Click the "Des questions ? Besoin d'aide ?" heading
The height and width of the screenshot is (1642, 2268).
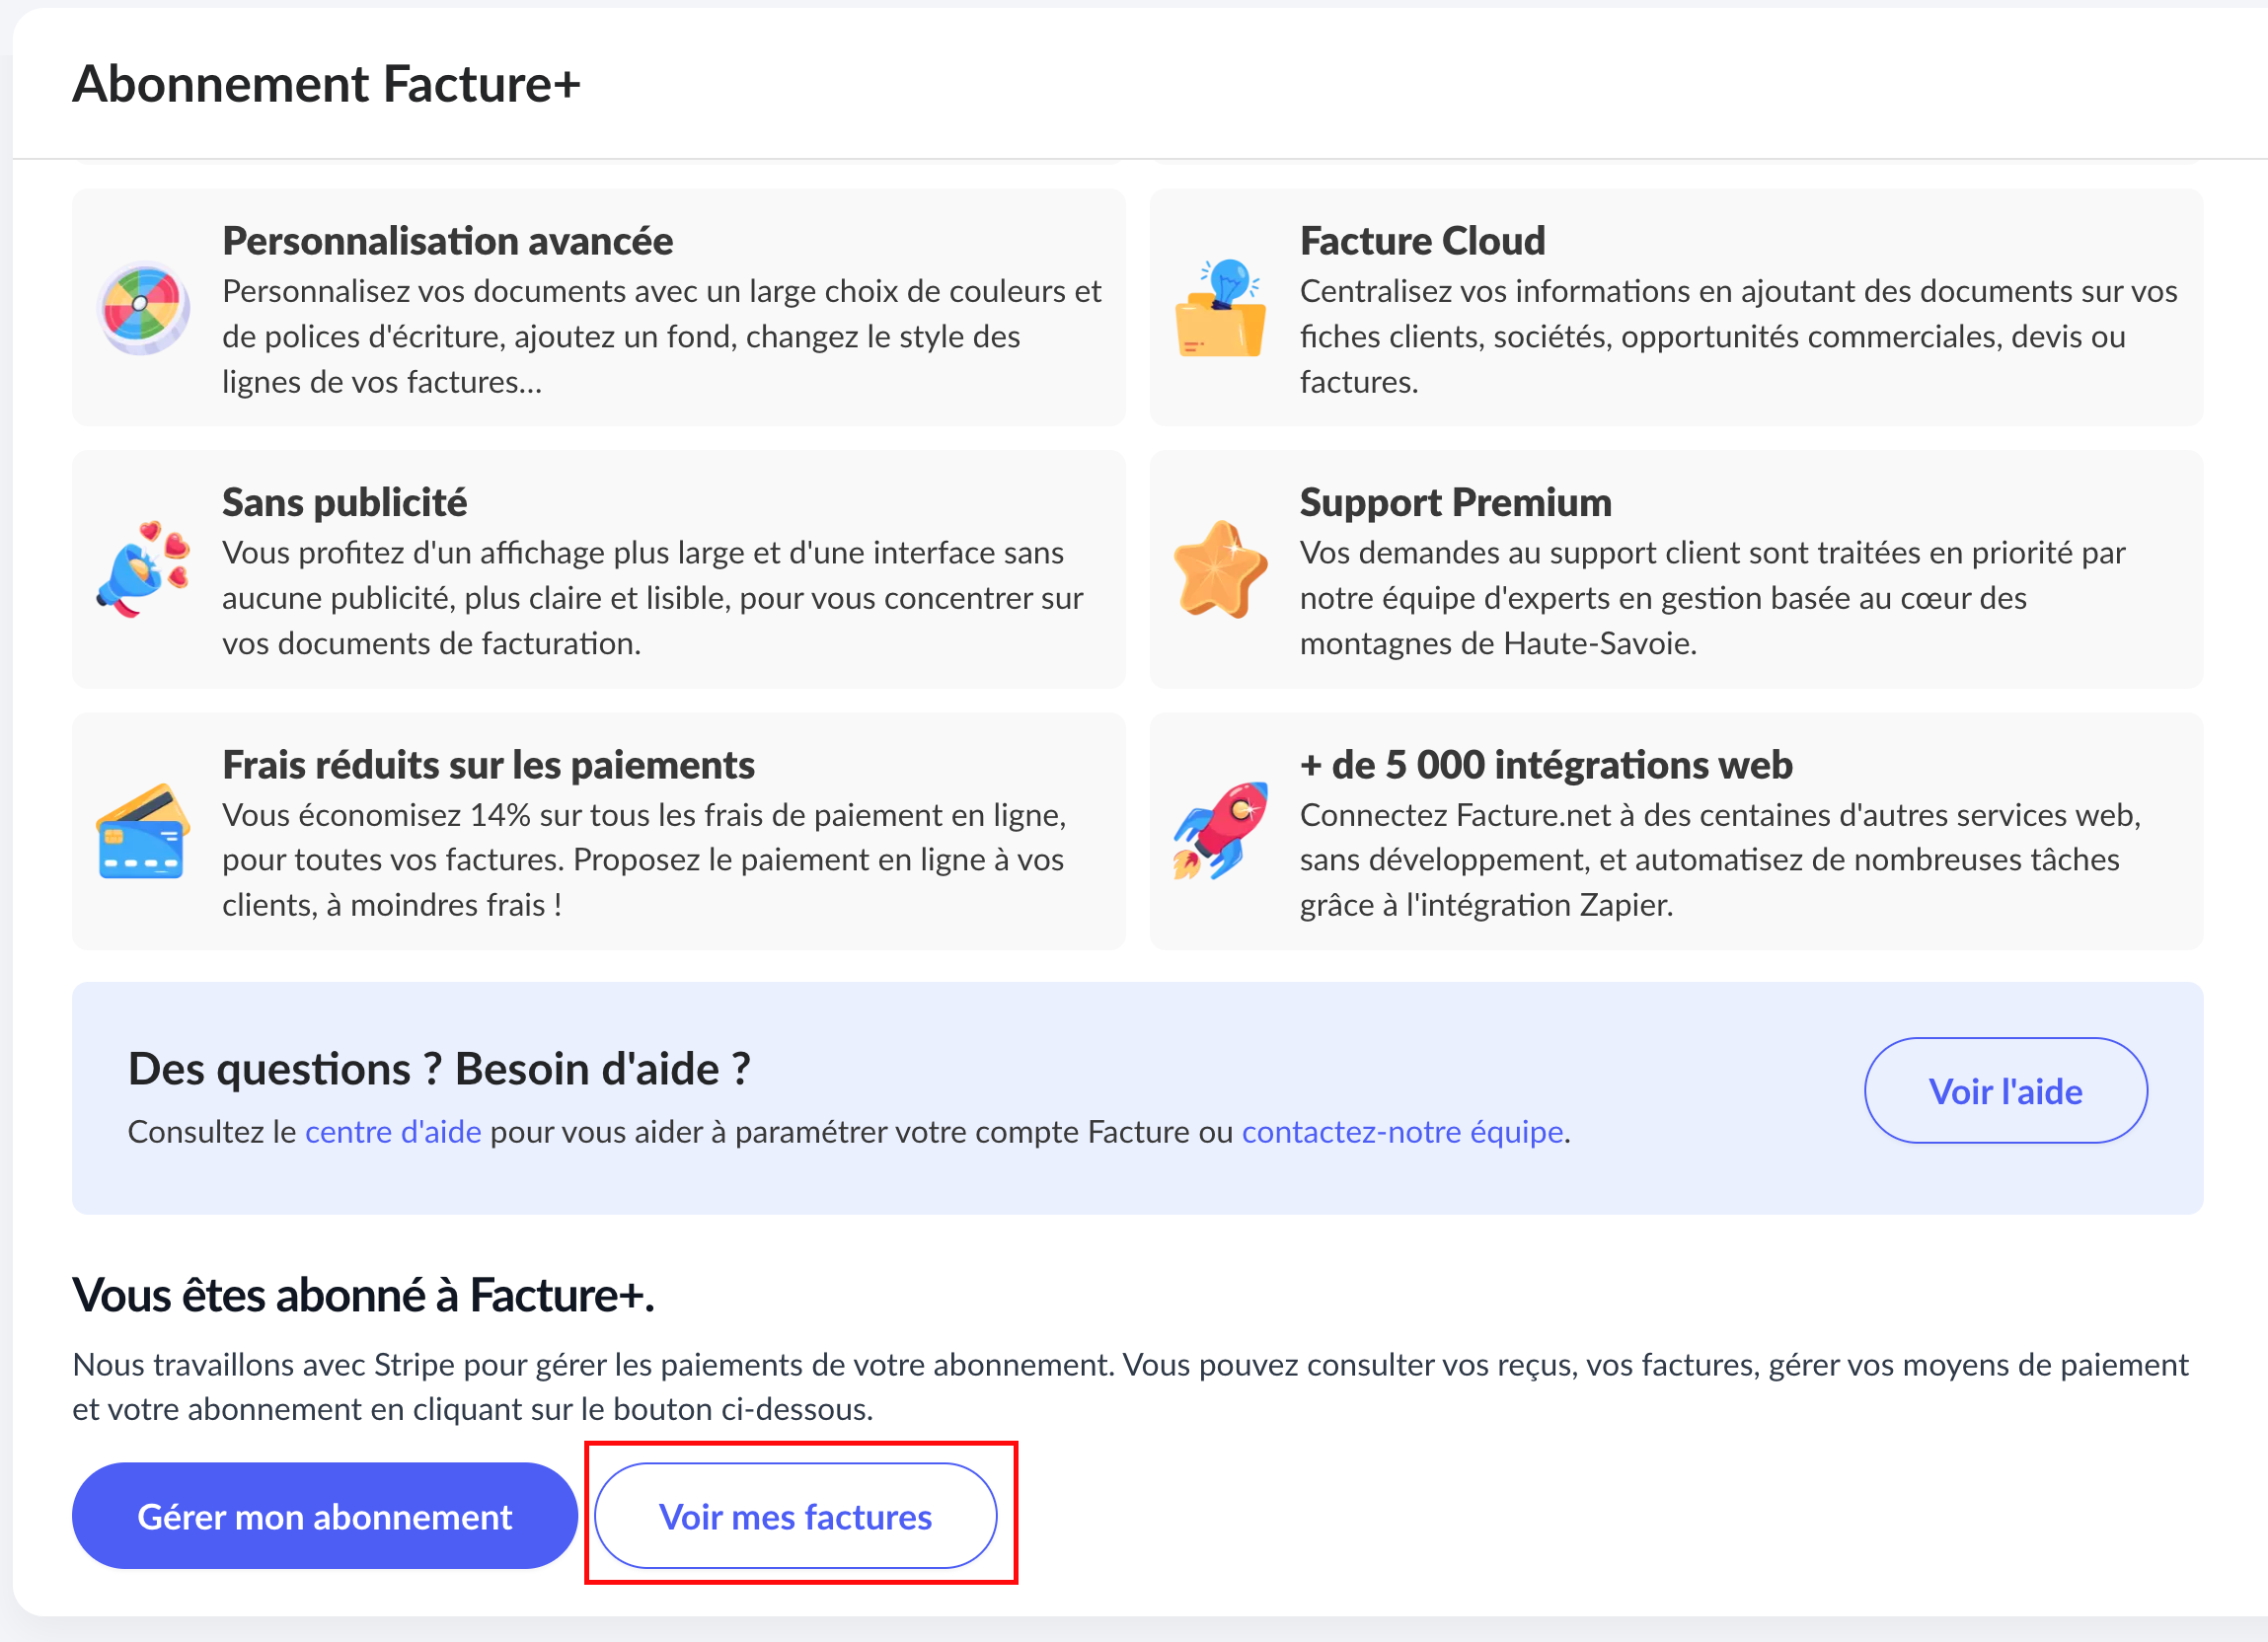[439, 1069]
